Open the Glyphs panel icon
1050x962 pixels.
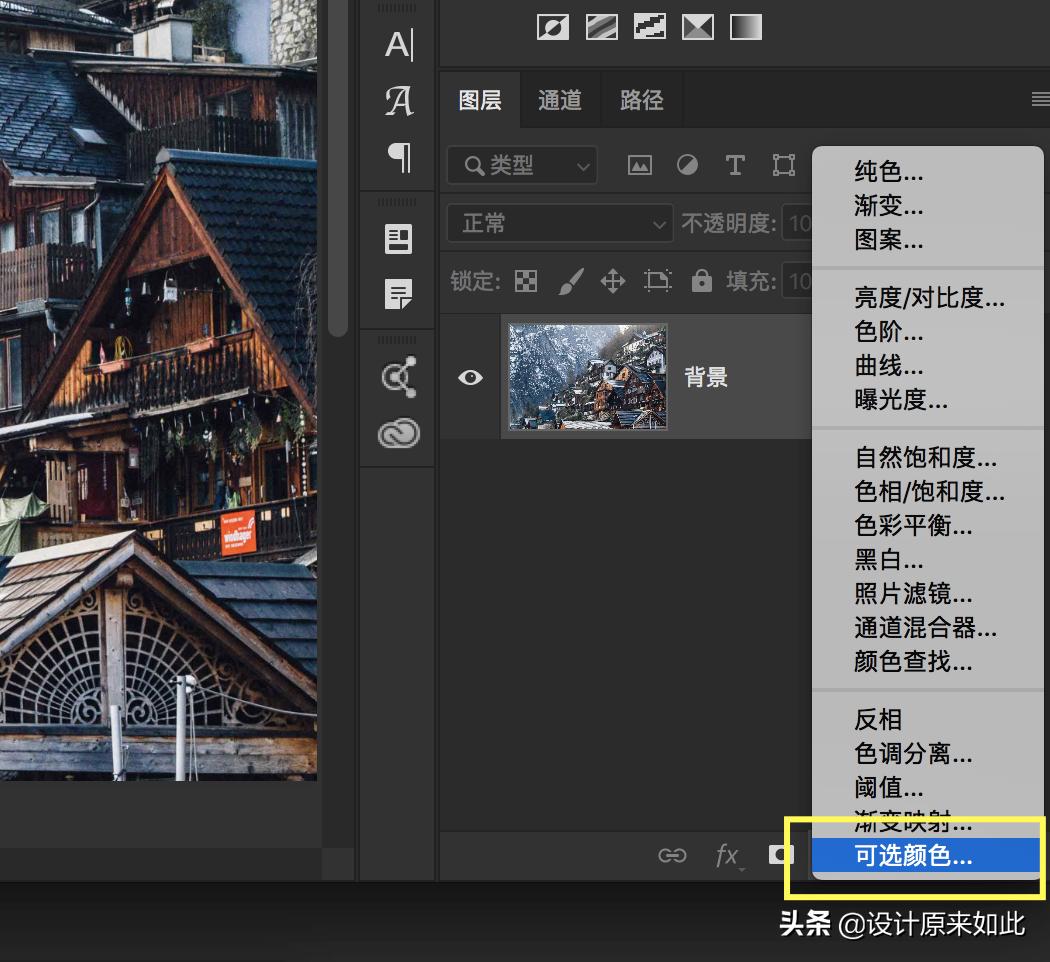(x=399, y=101)
